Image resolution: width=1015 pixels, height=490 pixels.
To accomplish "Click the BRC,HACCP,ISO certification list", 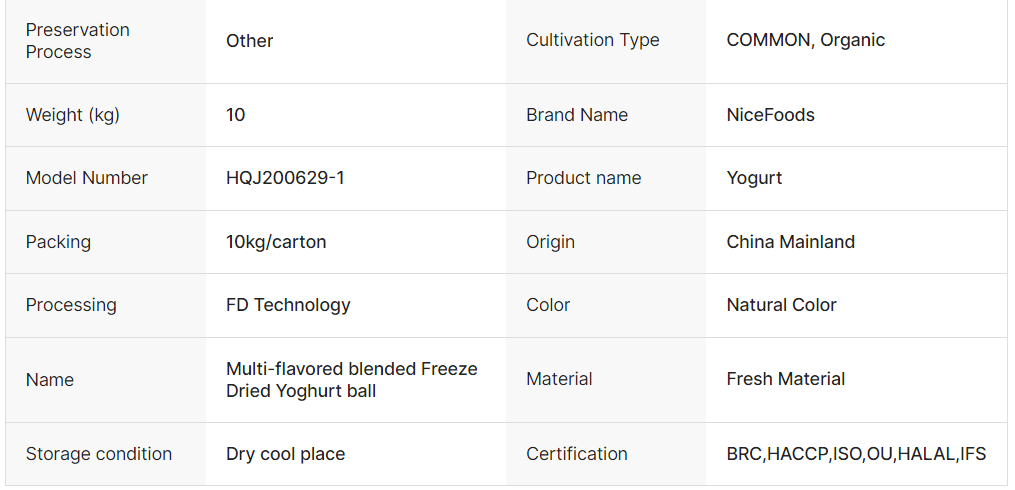I will 856,454.
